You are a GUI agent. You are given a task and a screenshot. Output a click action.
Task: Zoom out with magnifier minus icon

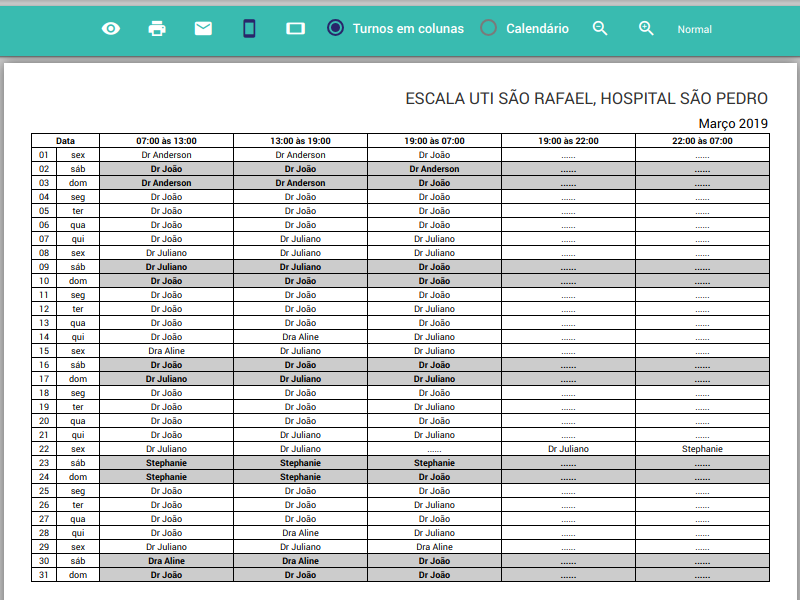(600, 29)
